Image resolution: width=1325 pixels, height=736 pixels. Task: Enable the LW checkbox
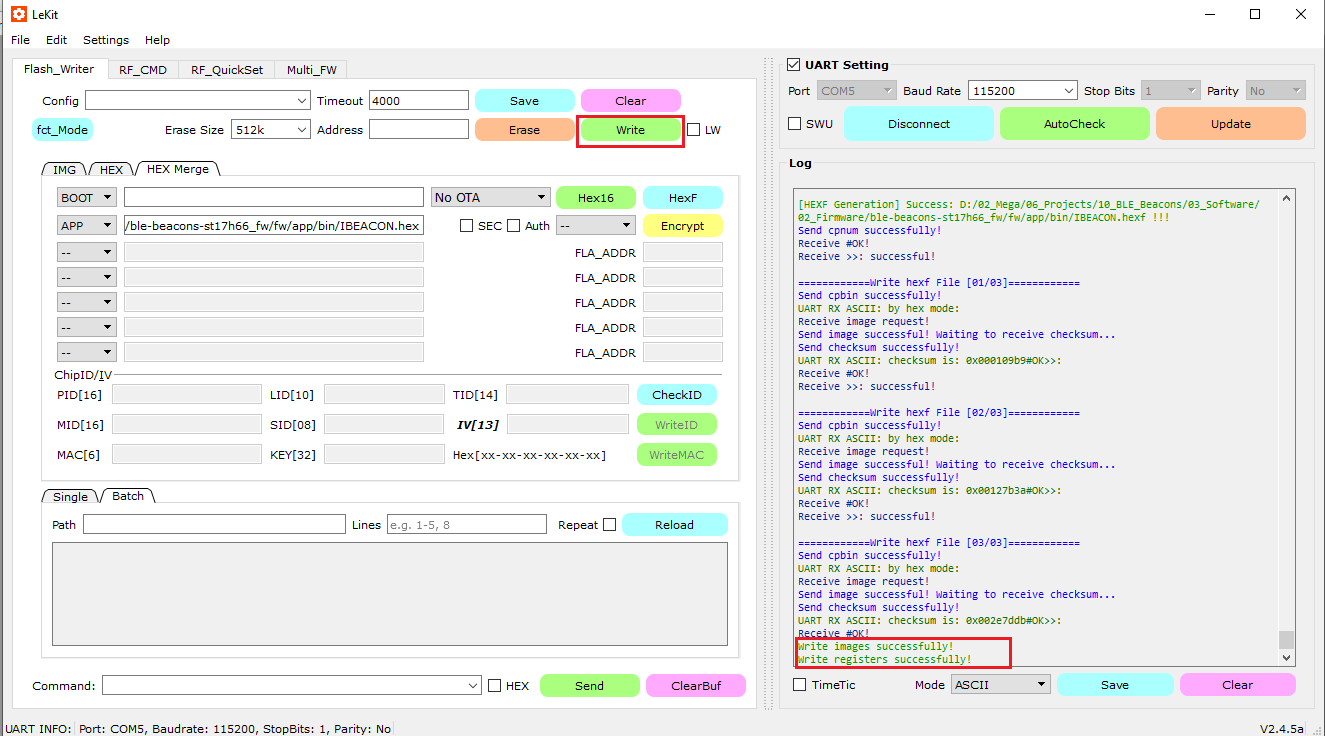(694, 130)
